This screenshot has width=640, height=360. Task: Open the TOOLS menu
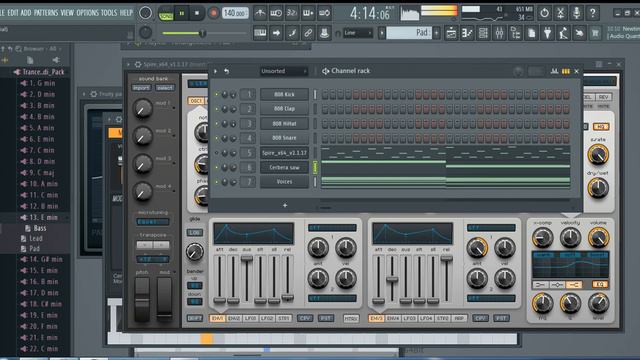pos(109,13)
